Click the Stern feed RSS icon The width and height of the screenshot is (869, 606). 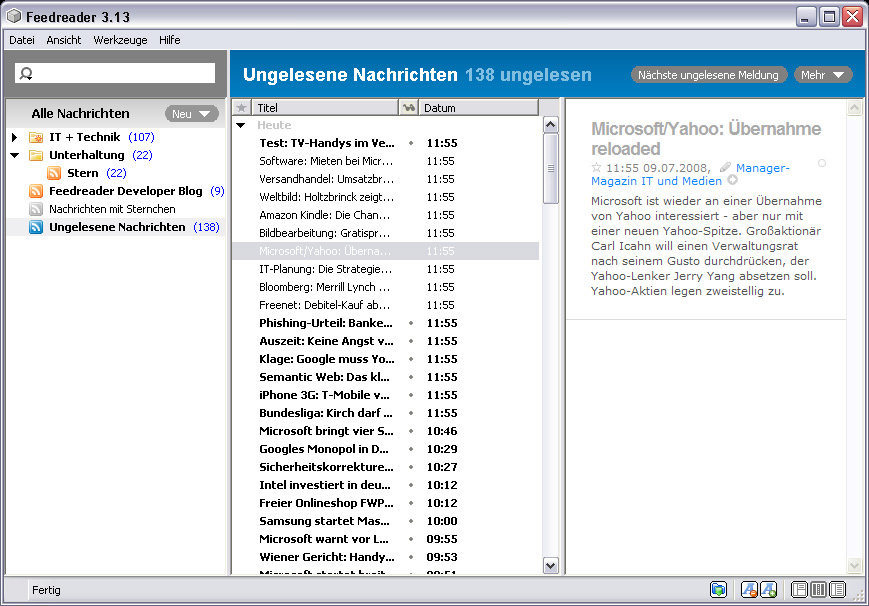pyautogui.click(x=54, y=173)
